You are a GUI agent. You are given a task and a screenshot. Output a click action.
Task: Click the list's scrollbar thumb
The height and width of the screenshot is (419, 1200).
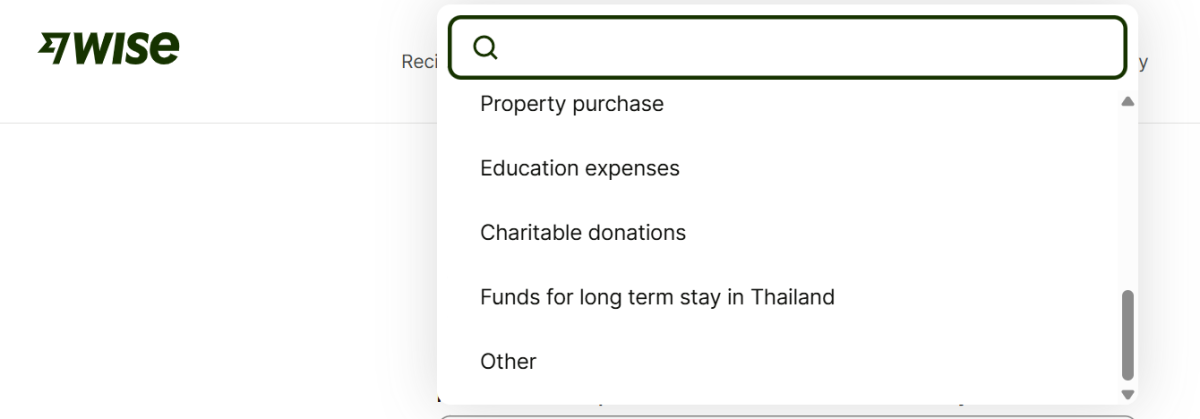tap(1128, 335)
